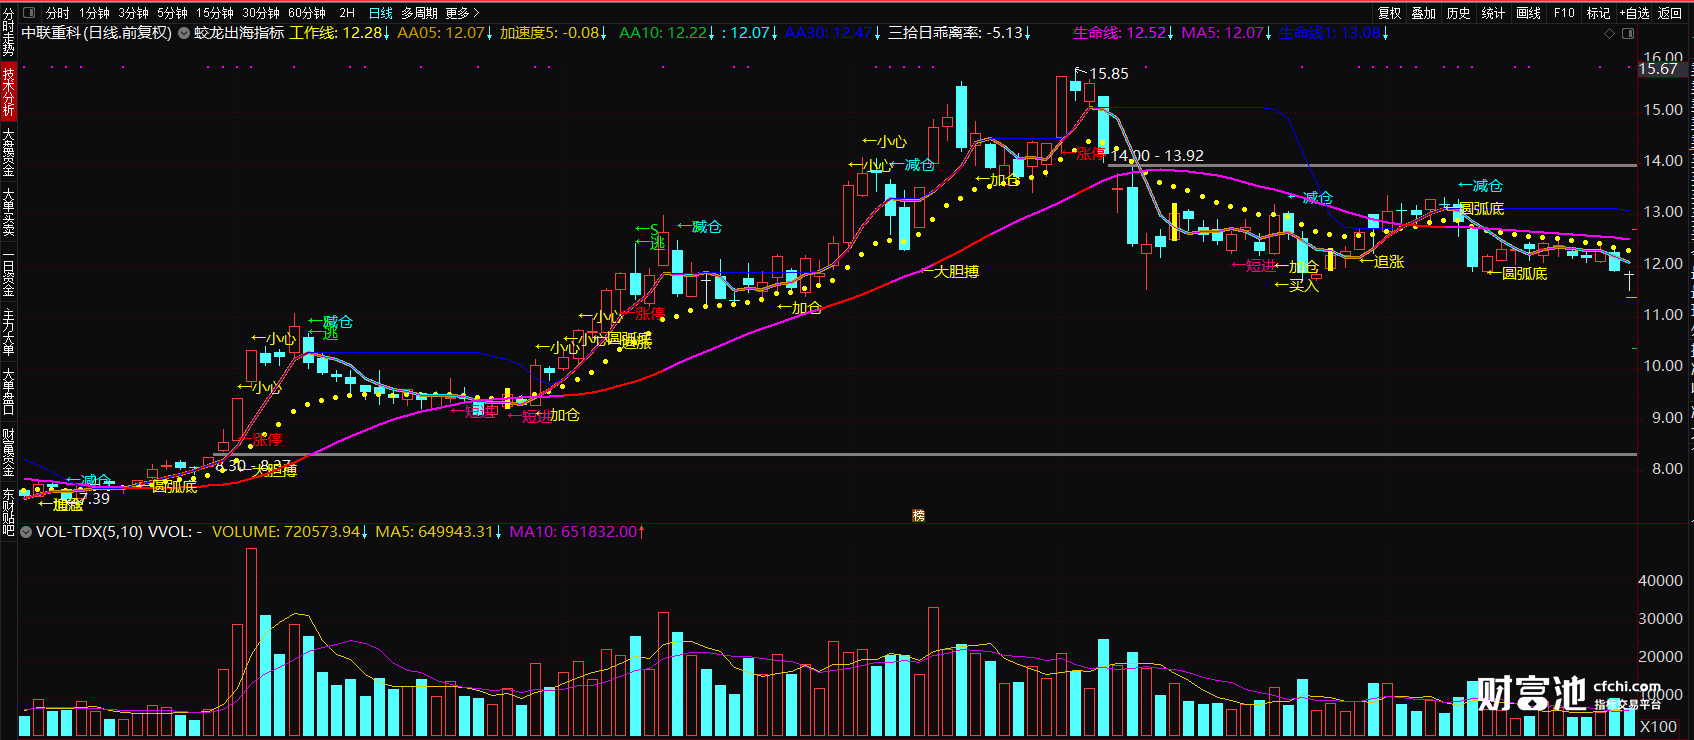The width and height of the screenshot is (1694, 740).
Task: Open 大单买卖 sidebar tab
Action: pos(8,211)
